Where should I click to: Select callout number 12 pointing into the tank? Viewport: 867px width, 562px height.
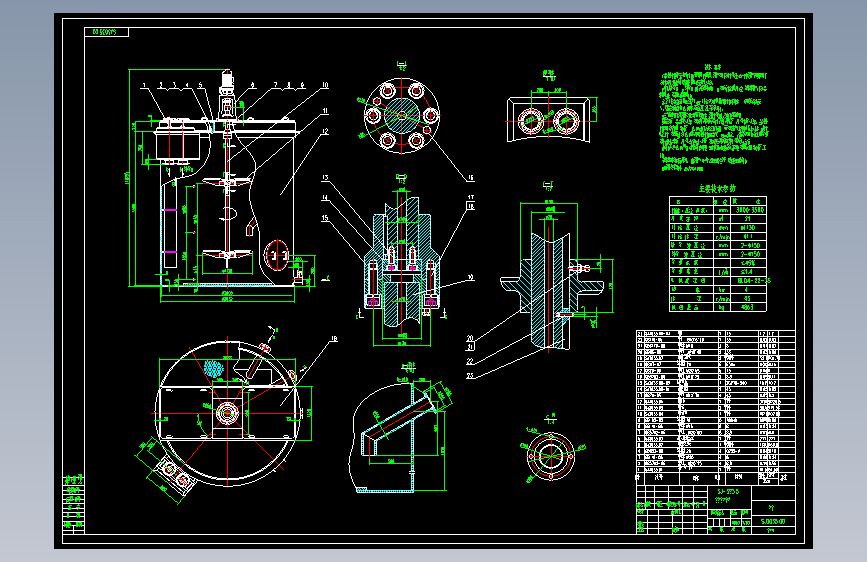tap(325, 131)
